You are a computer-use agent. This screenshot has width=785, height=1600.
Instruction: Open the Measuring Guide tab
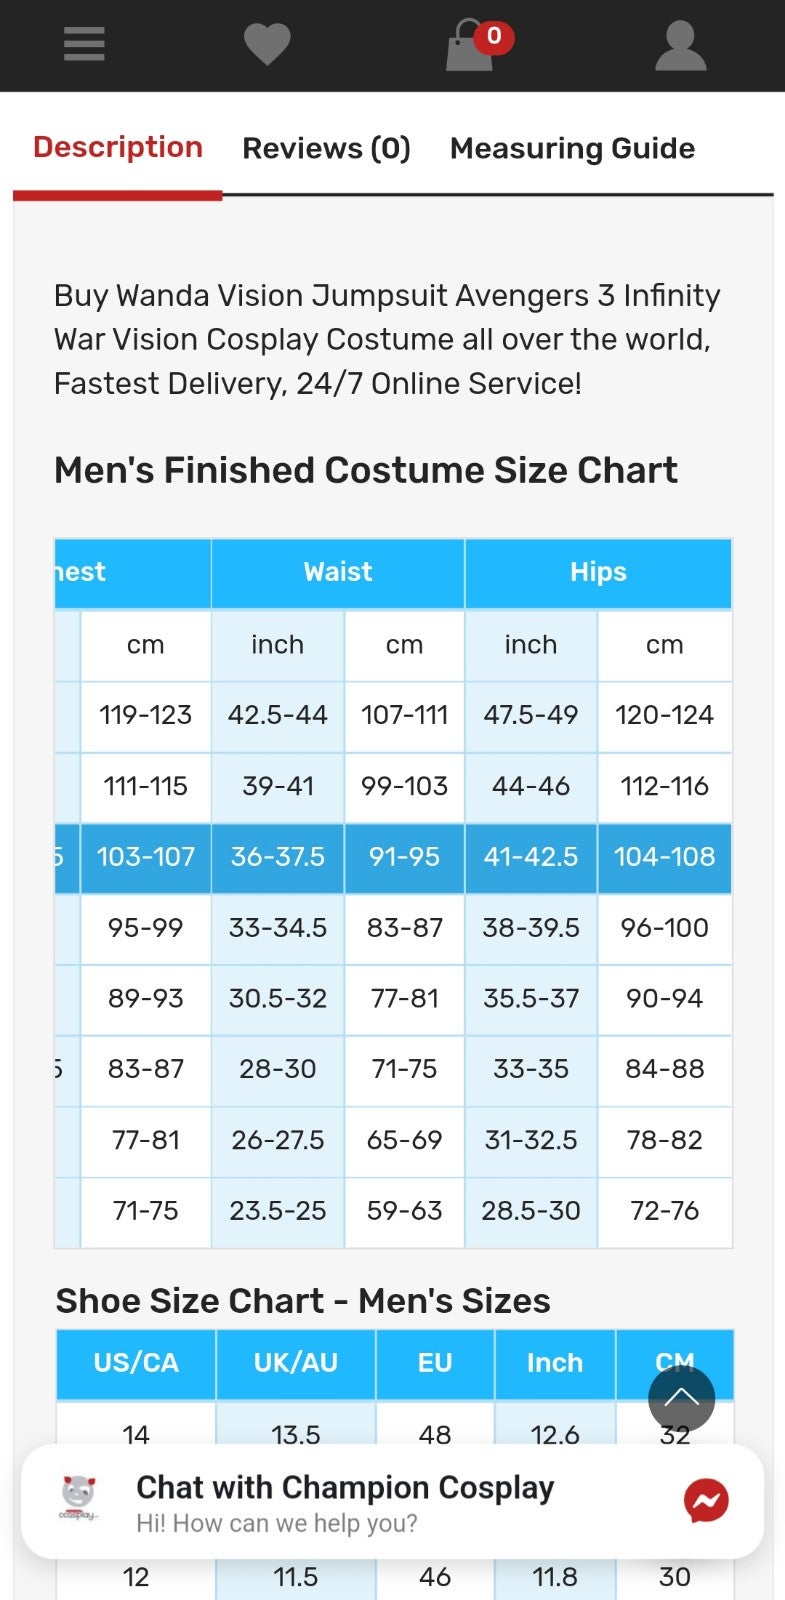572,148
